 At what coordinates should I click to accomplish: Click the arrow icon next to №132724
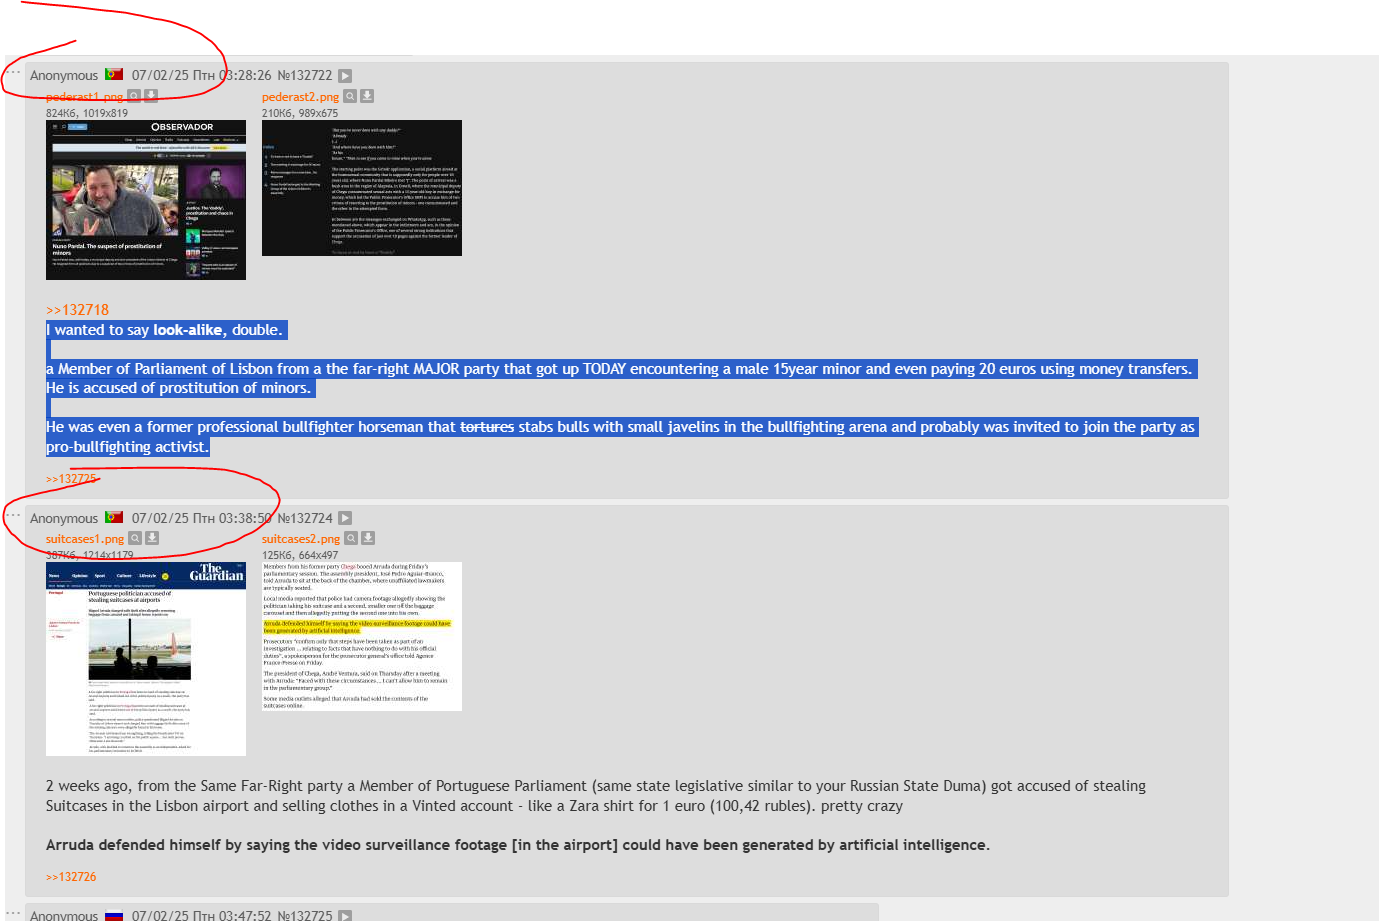345,518
